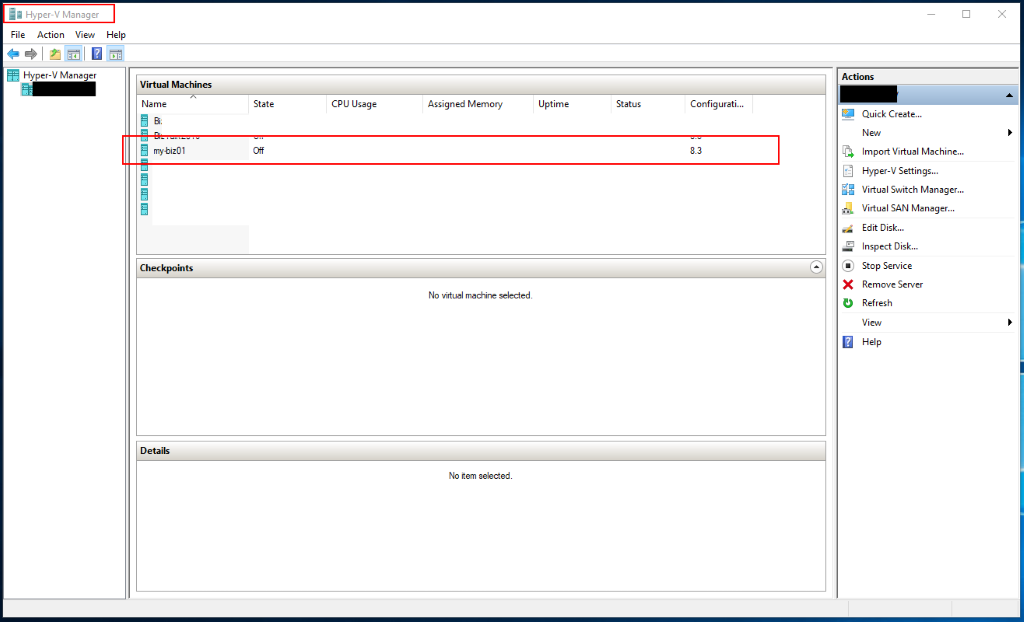Sort by the Configuration column header
The image size is (1024, 622).
(x=719, y=104)
